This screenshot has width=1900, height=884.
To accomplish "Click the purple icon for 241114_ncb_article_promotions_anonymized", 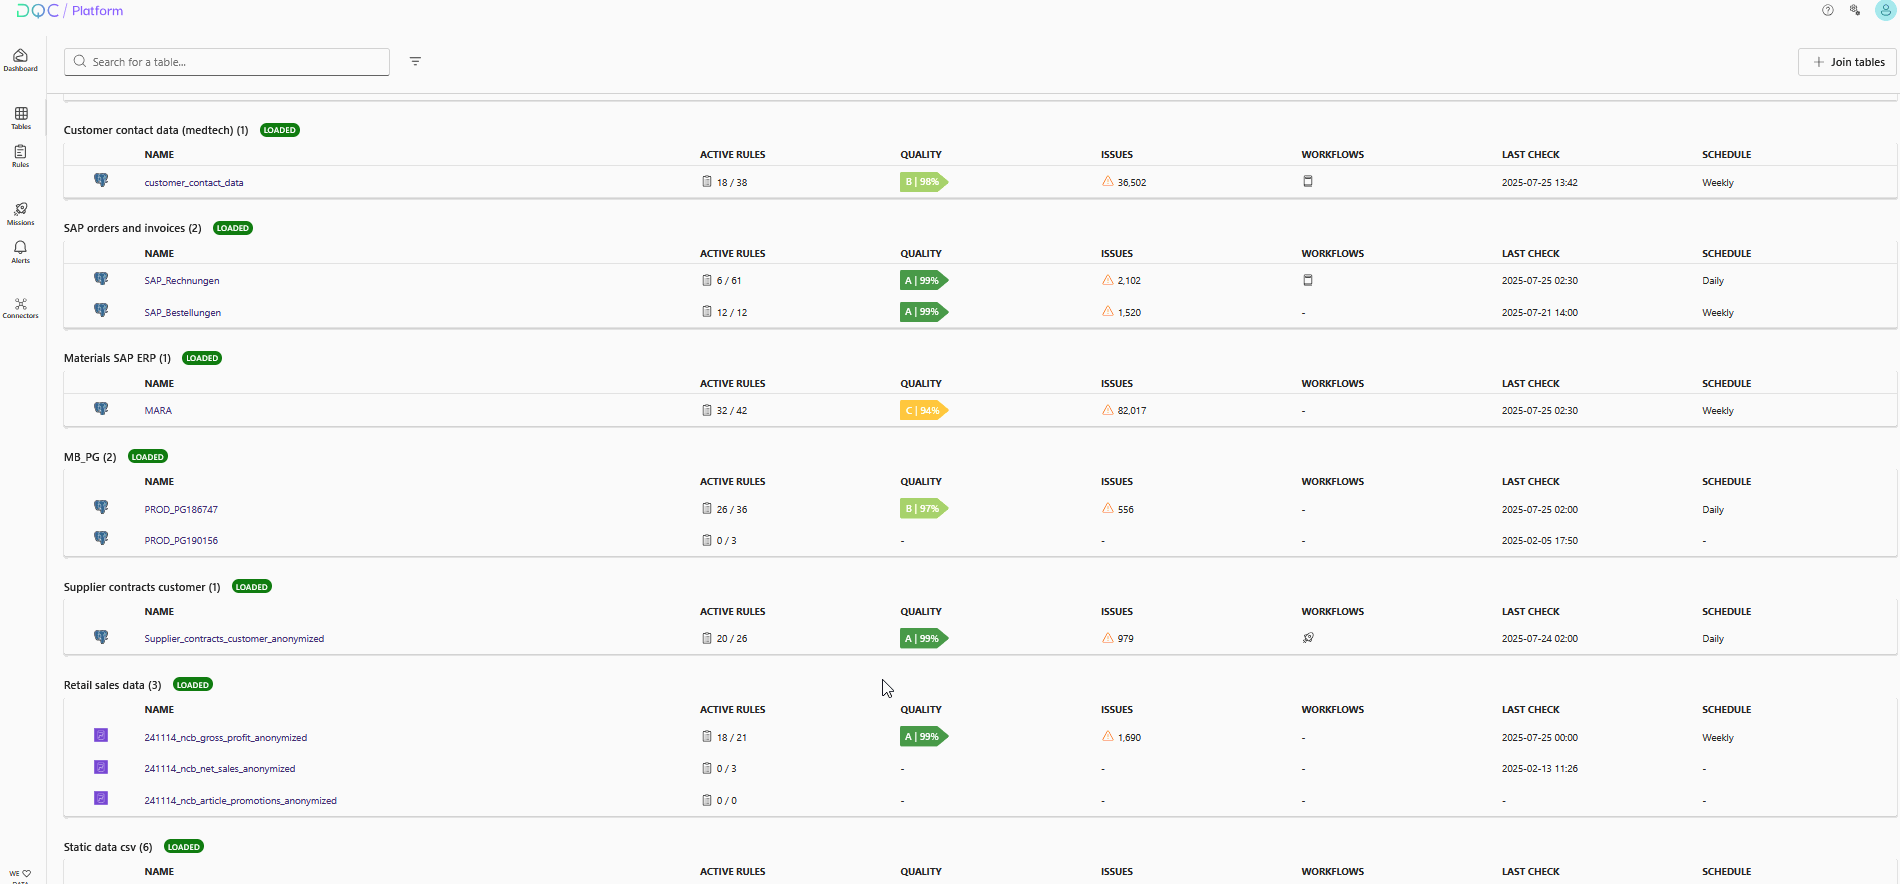I will point(101,798).
